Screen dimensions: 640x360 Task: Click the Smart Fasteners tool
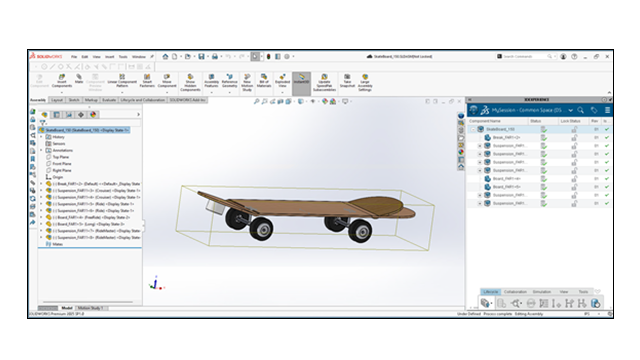(x=147, y=81)
